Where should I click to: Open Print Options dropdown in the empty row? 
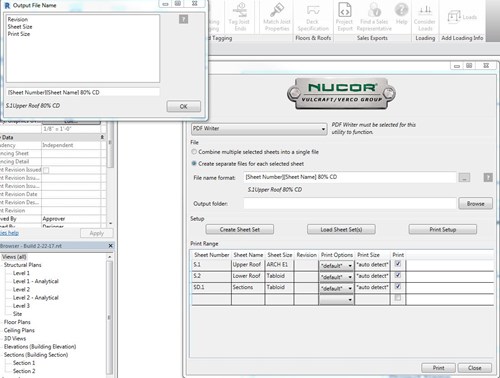coord(336,300)
